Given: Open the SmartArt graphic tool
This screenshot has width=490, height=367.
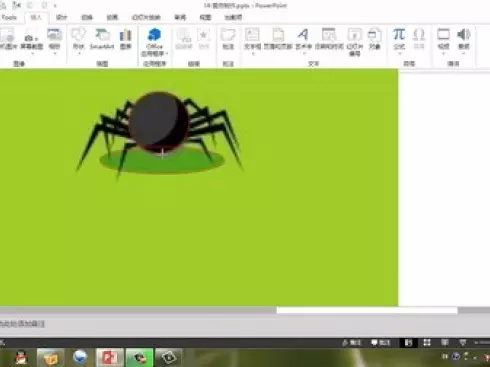Looking at the screenshot, I should (x=102, y=39).
